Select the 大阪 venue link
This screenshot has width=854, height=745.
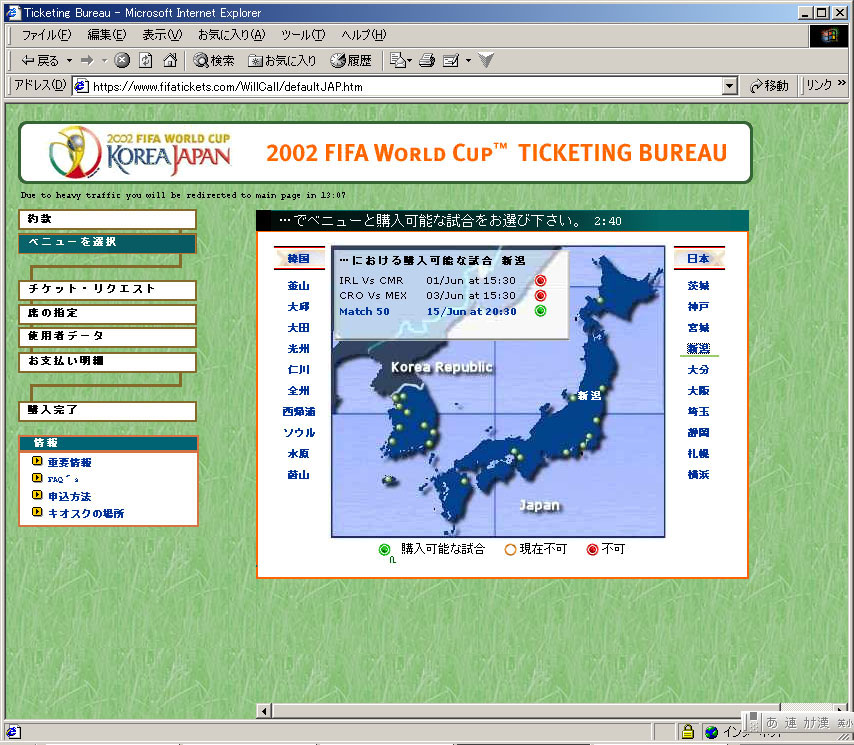(698, 390)
